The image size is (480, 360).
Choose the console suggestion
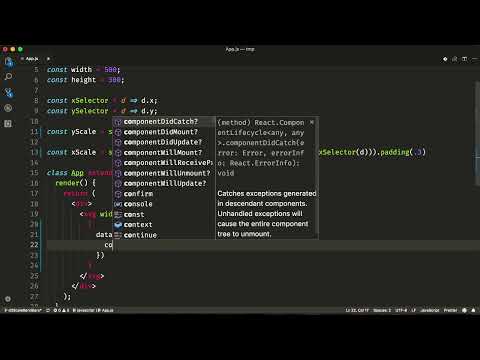click(x=164, y=204)
